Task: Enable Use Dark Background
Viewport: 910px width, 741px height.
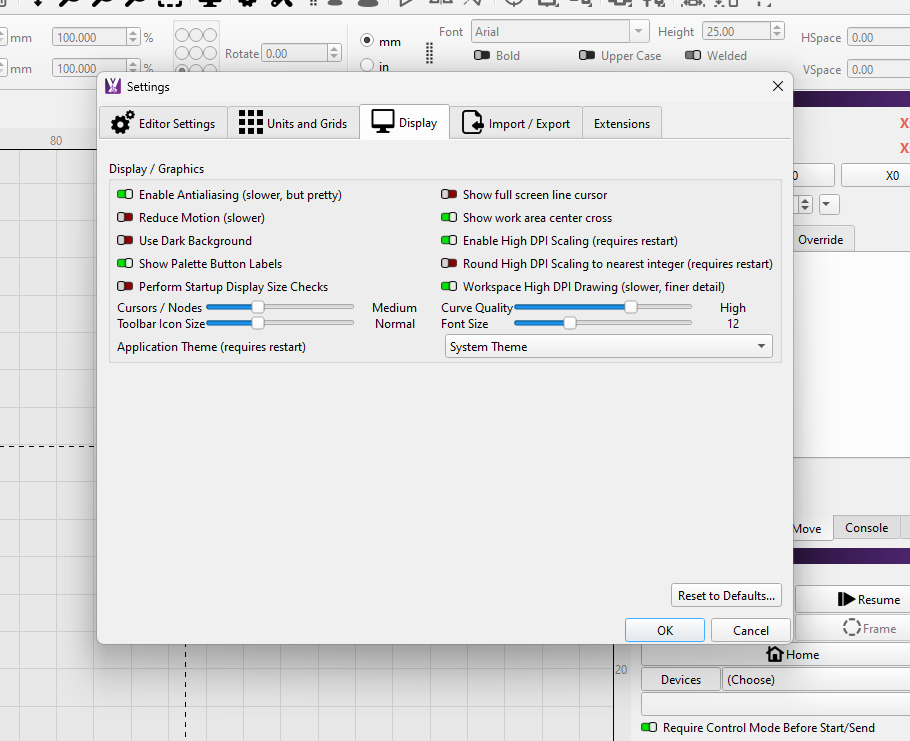Action: (x=125, y=240)
